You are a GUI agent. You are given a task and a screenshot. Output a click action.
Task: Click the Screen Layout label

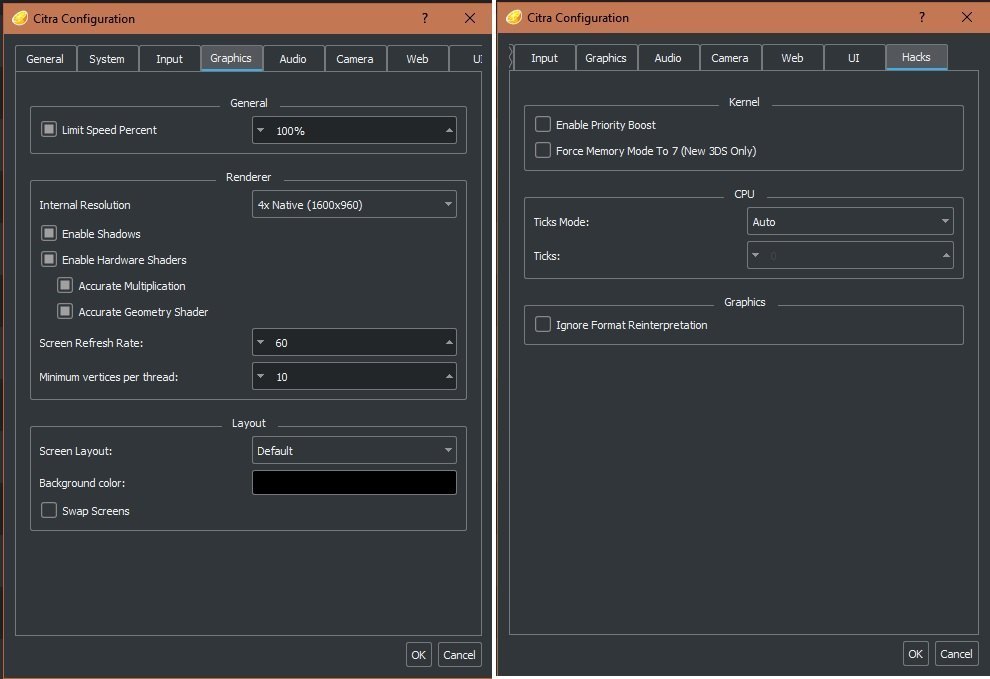[75, 451]
